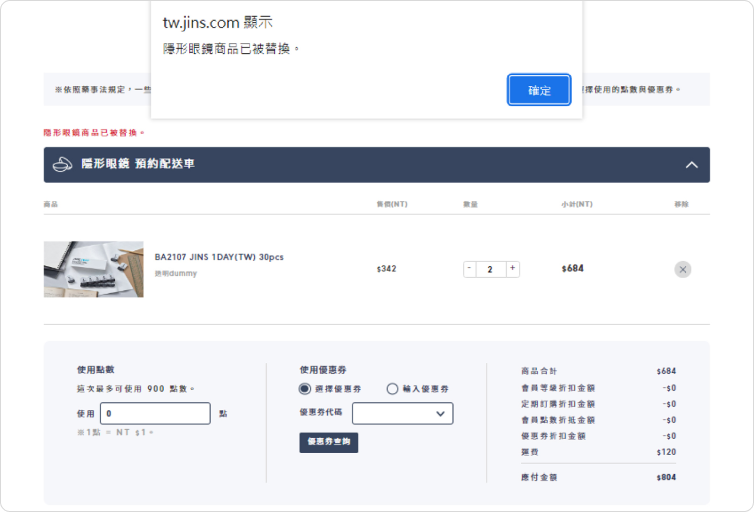Increase quantity with the plus button
Screen dimensions: 754x512
tap(513, 269)
